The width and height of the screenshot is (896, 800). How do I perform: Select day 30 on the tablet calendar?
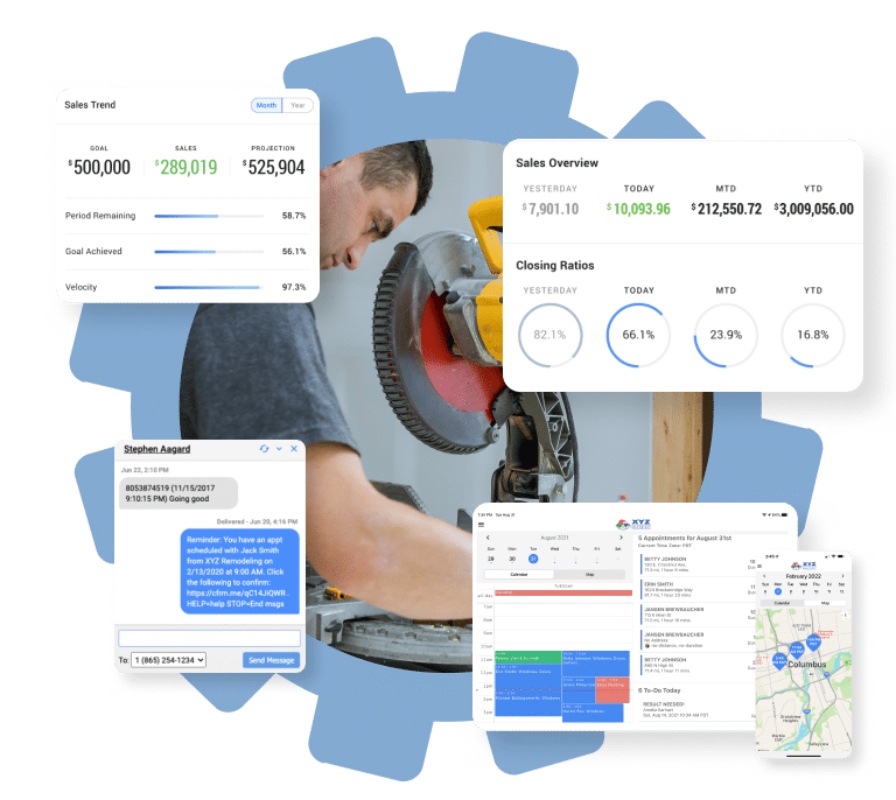click(512, 559)
